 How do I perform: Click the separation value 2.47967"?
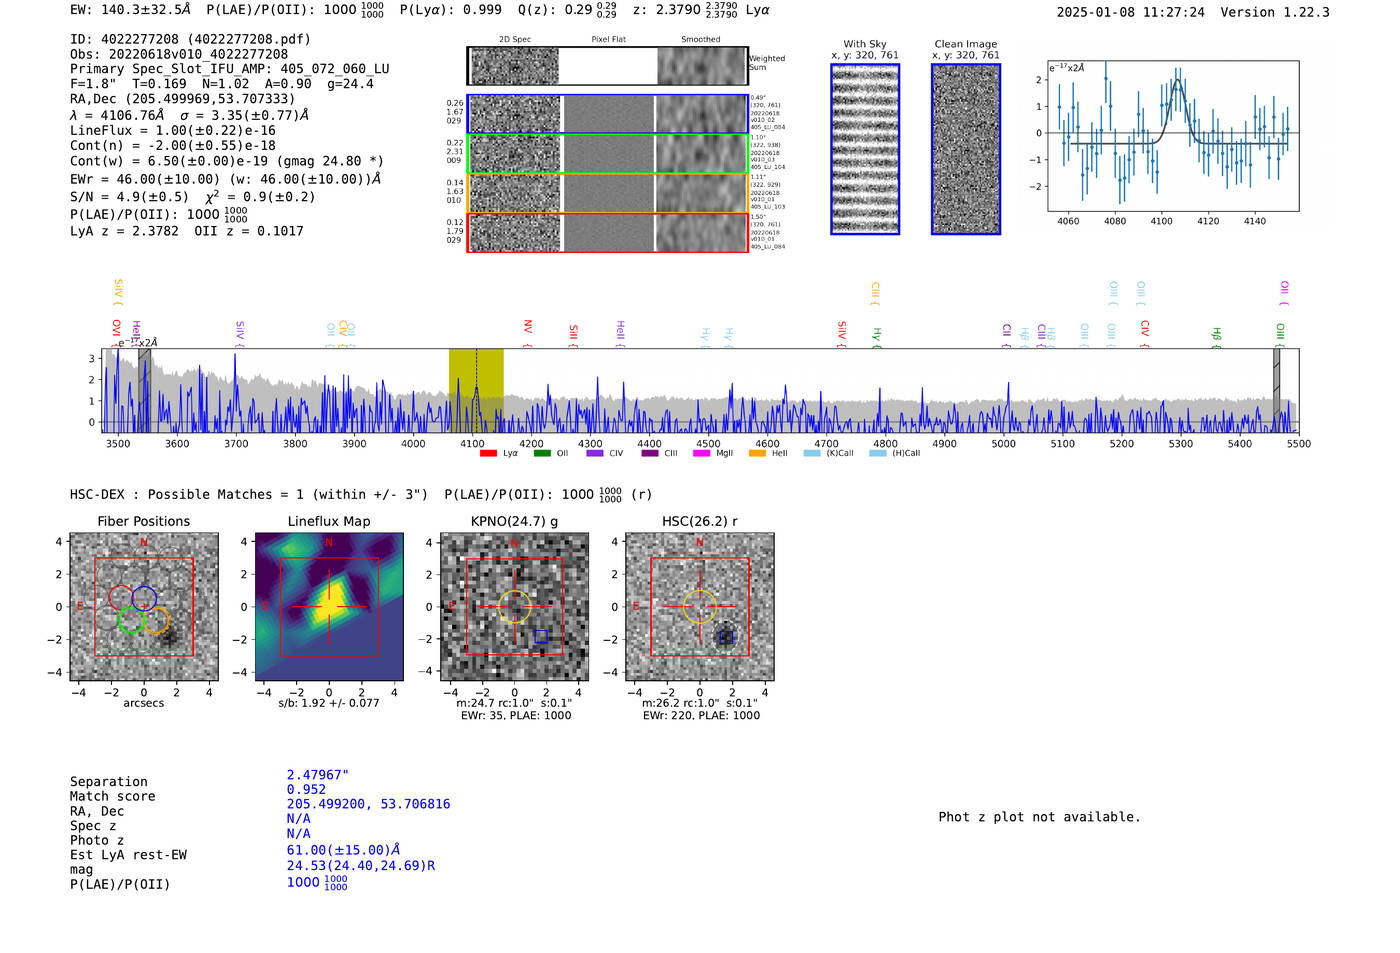[x=318, y=775]
